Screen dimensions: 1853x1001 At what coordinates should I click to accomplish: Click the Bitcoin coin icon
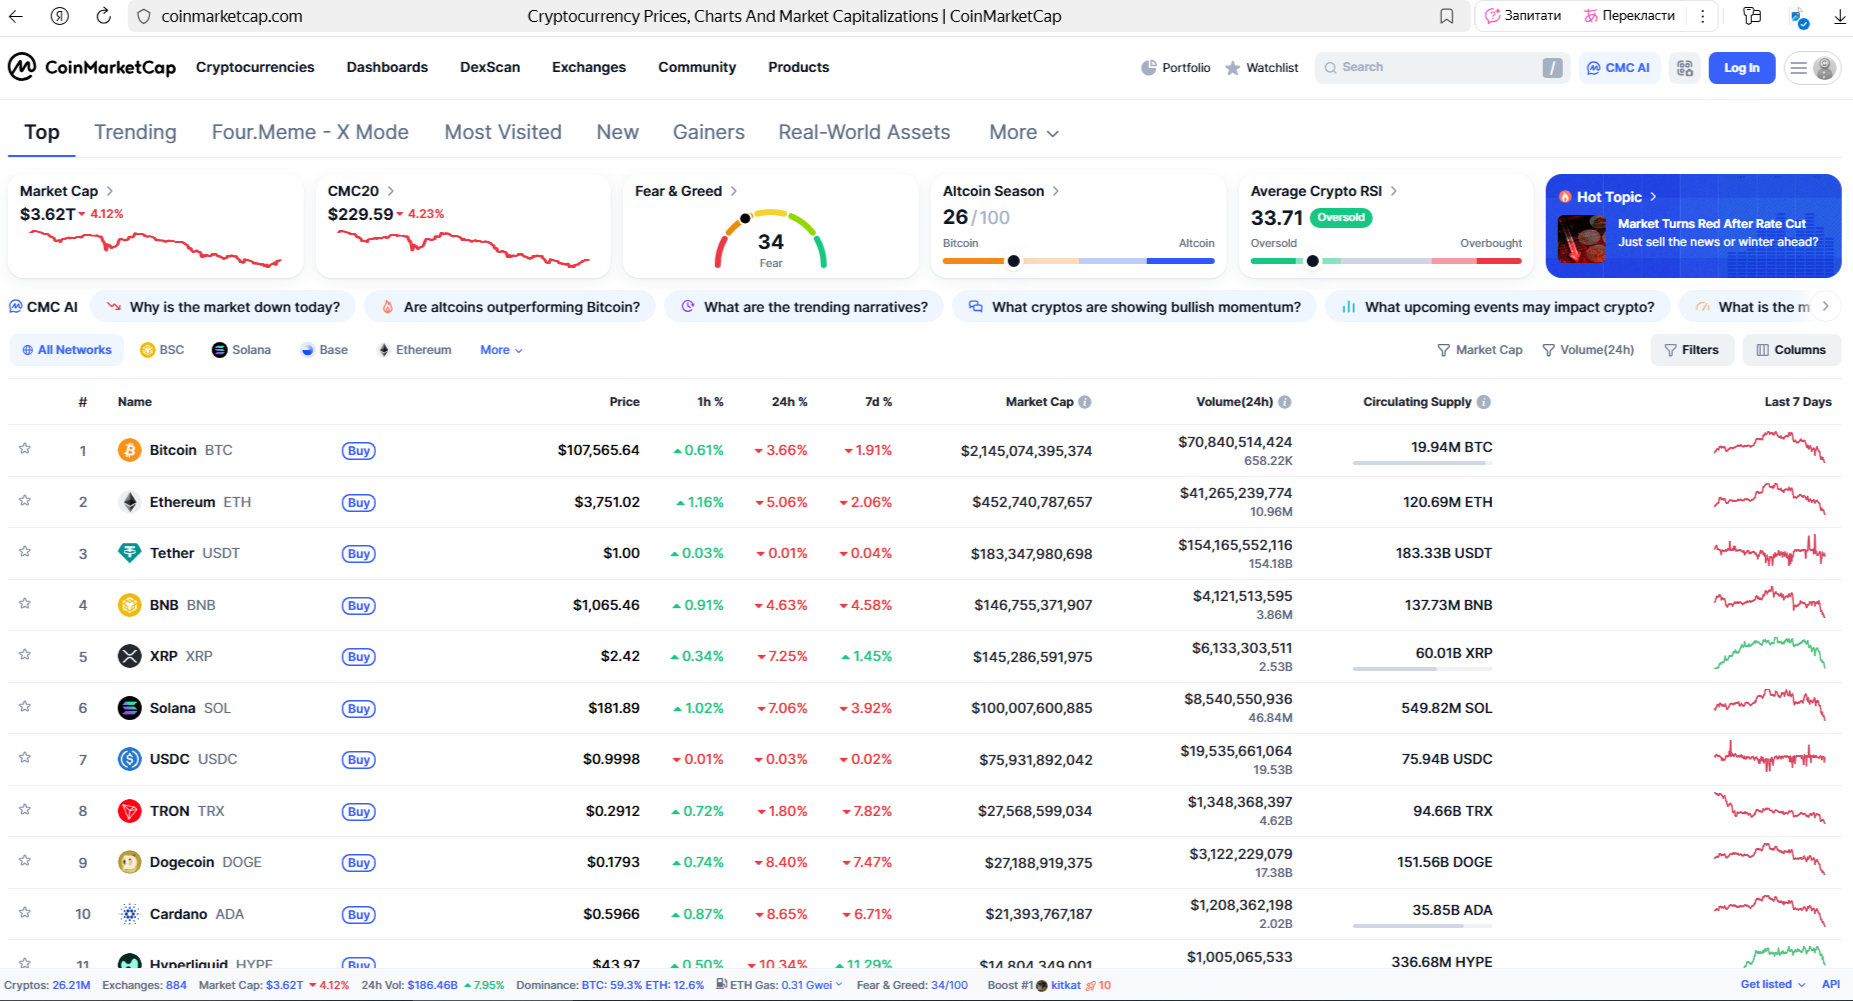point(129,450)
